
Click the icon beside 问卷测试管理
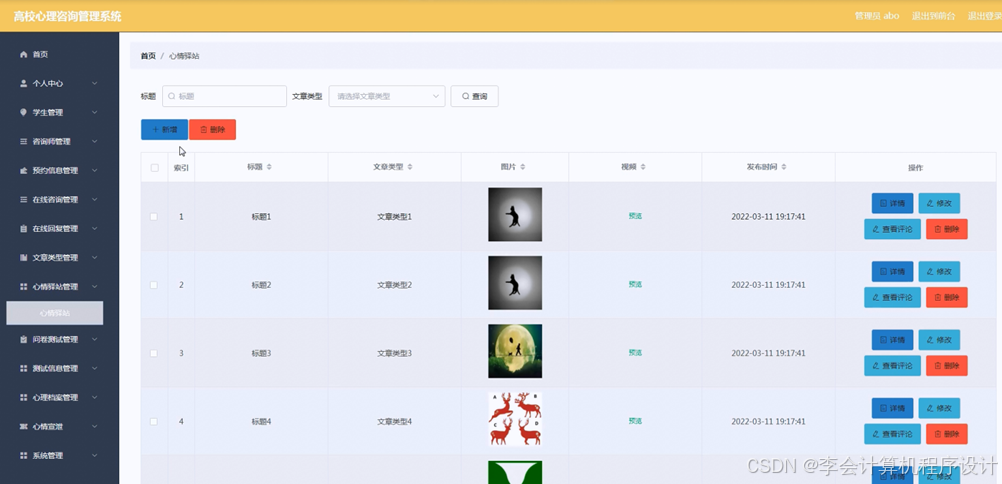click(24, 340)
